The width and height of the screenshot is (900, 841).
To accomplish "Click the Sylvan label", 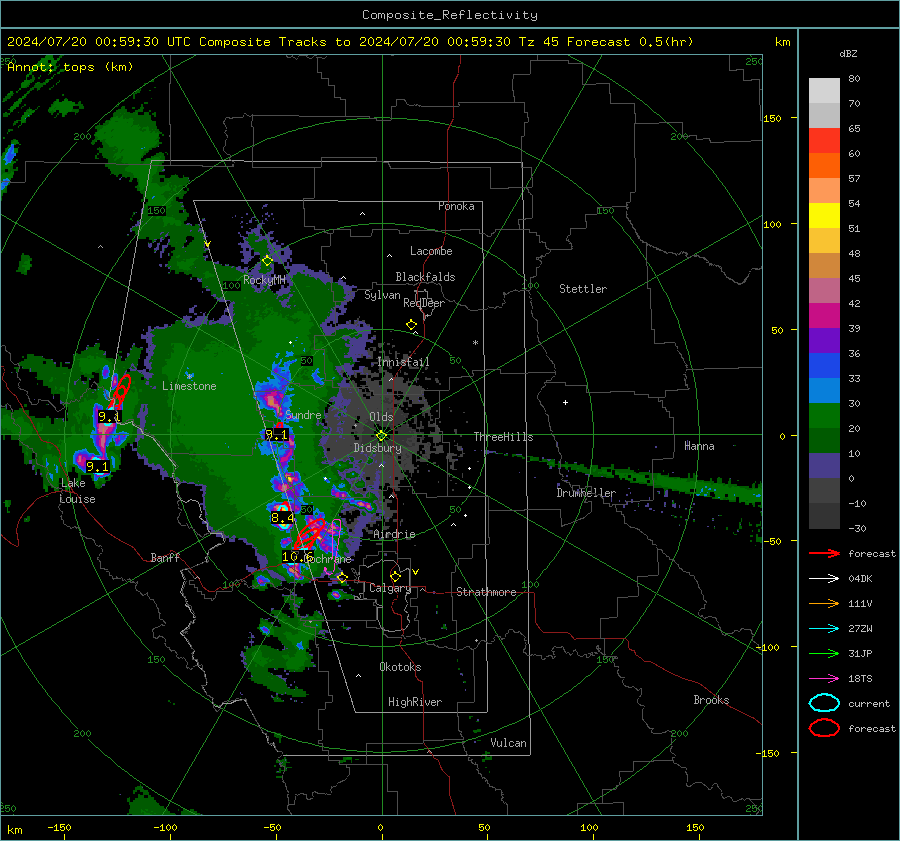I will 382,295.
